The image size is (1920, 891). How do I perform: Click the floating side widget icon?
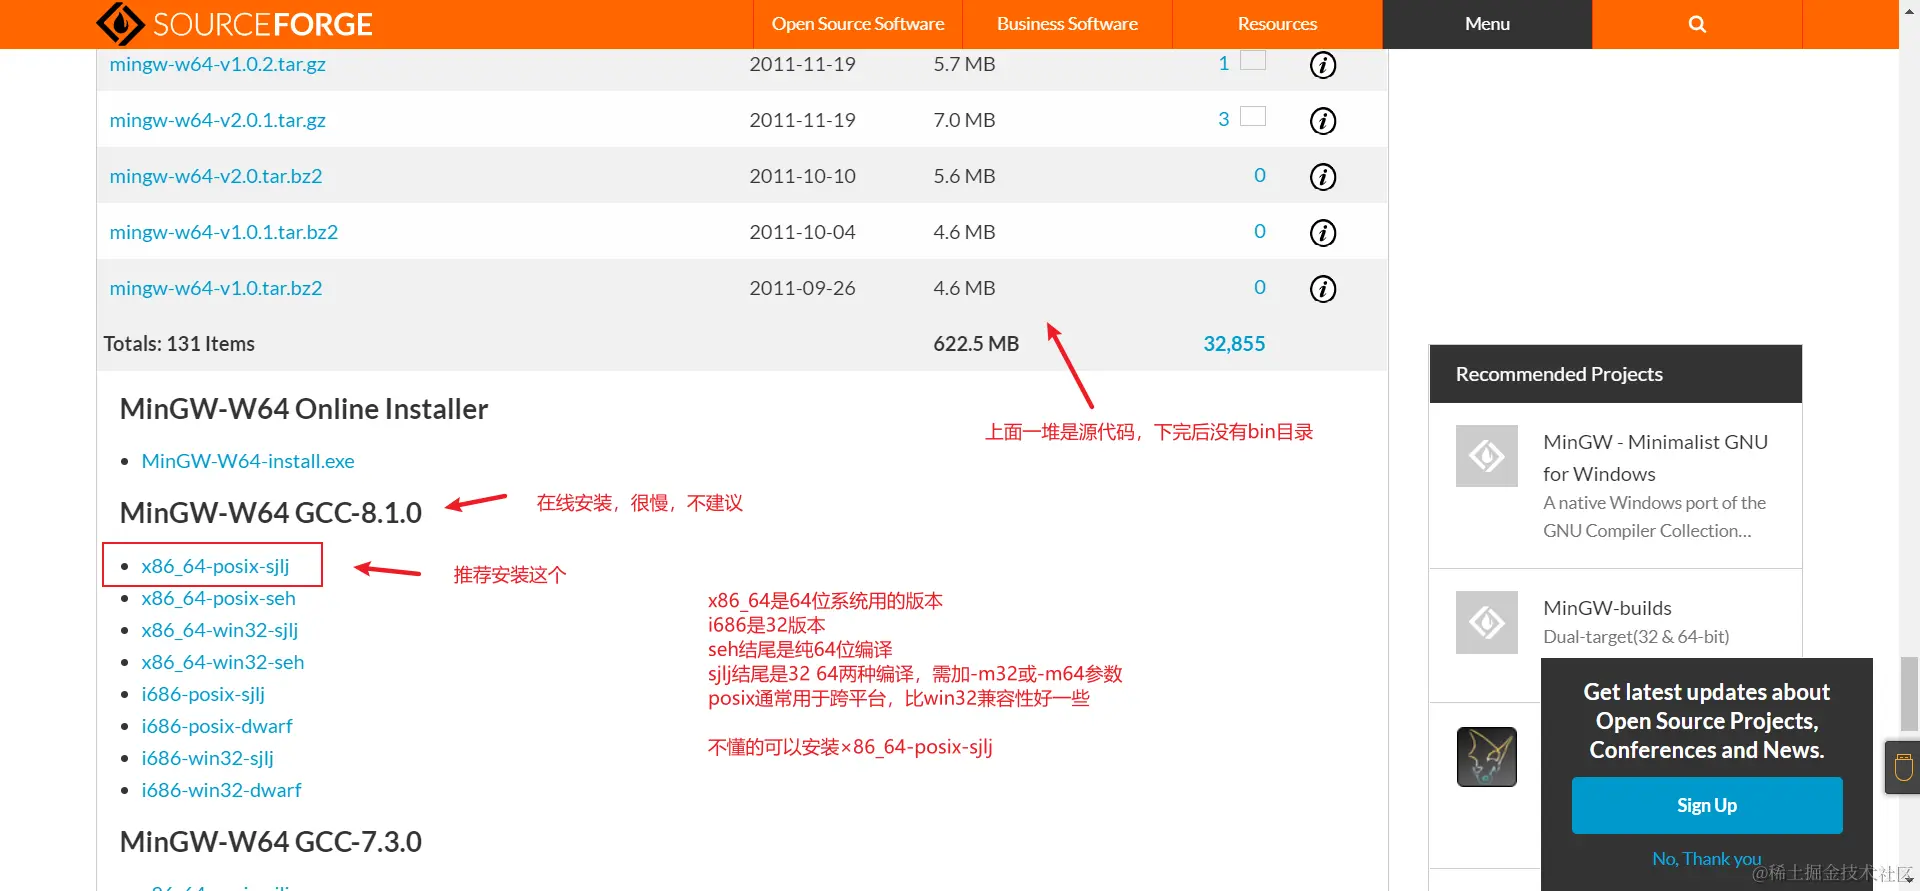(1903, 767)
